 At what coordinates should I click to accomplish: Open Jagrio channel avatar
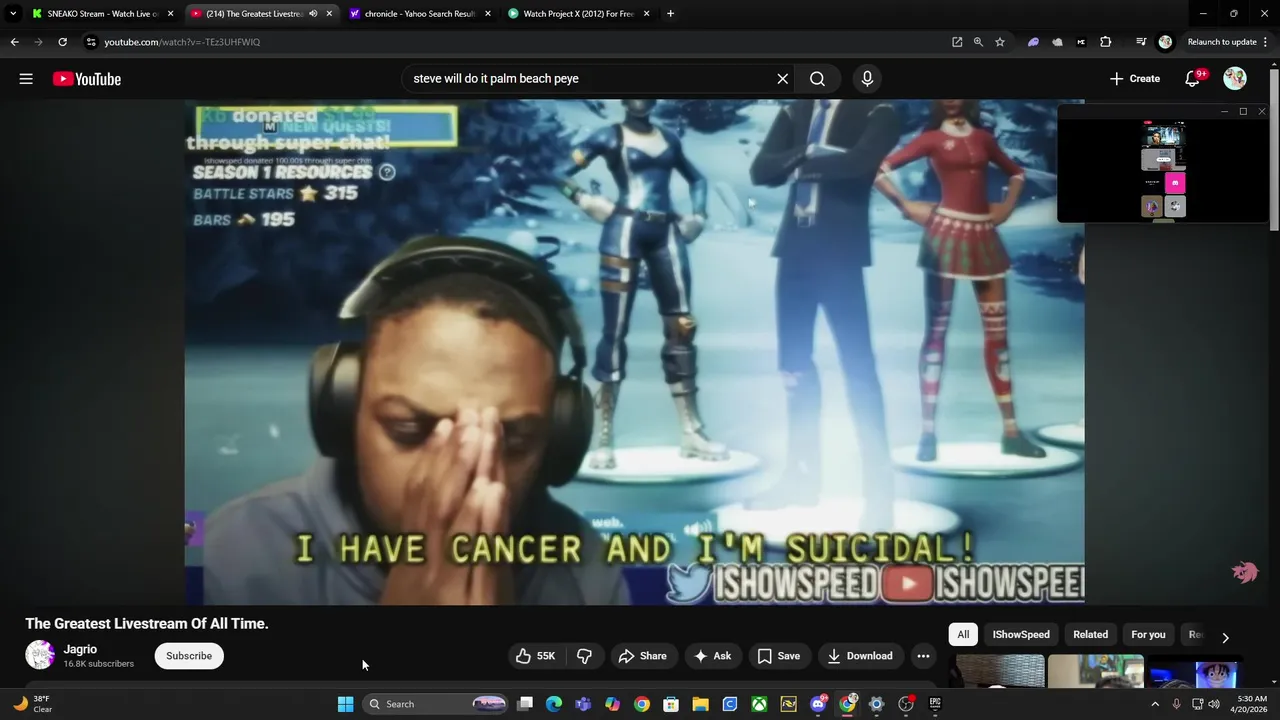tap(40, 655)
